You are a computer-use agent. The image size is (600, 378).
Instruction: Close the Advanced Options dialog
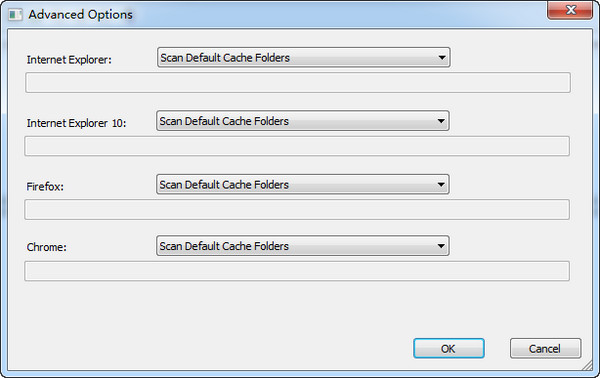(x=570, y=10)
